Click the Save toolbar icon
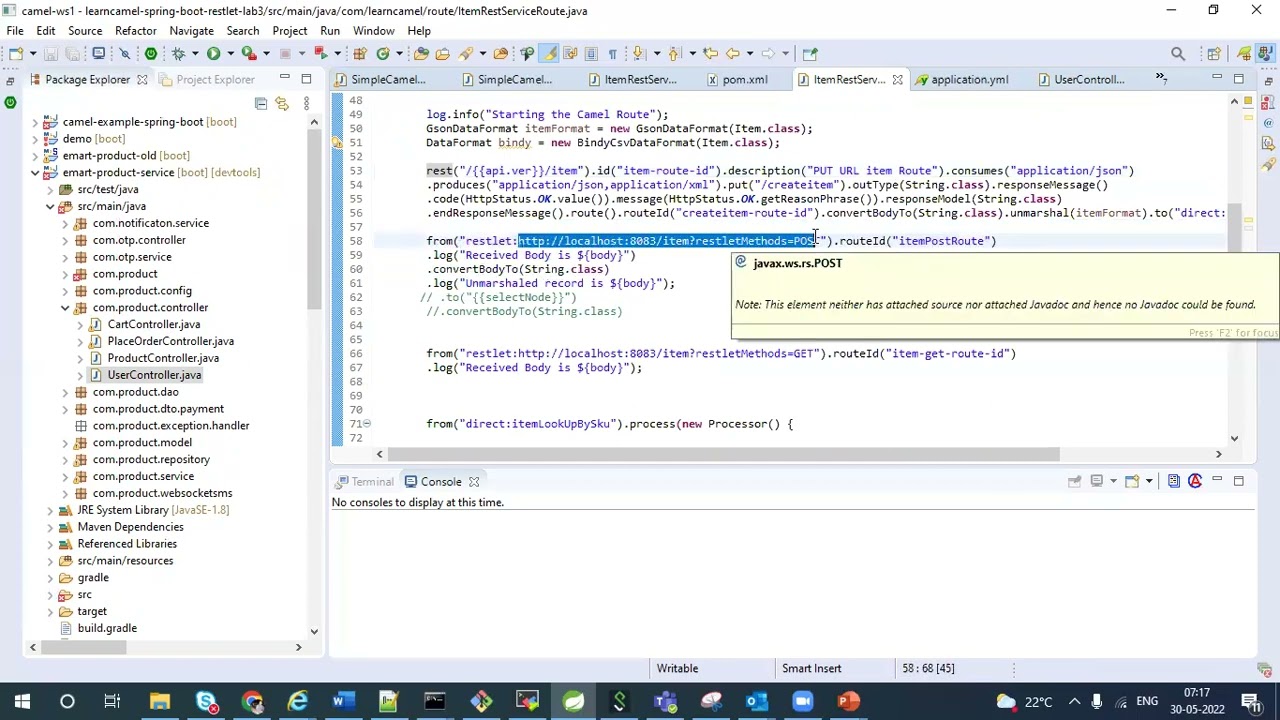1280x720 pixels. coord(50,53)
